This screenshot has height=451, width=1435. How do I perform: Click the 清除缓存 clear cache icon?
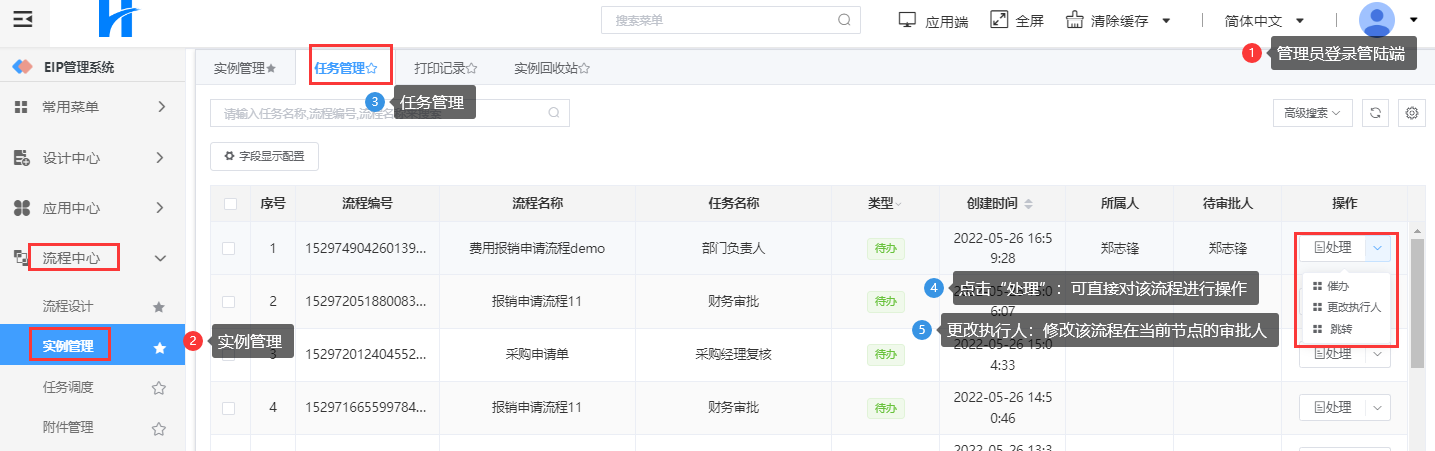pos(1075,20)
